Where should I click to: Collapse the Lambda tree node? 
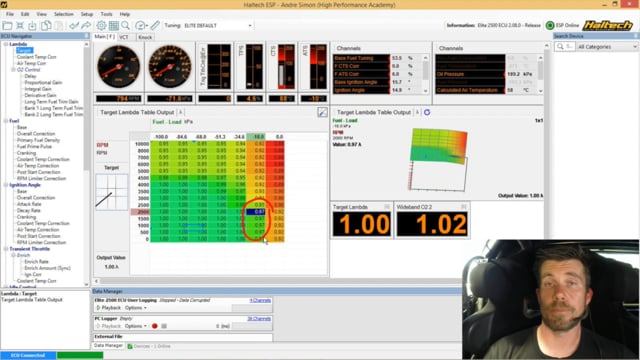pyautogui.click(x=6, y=44)
